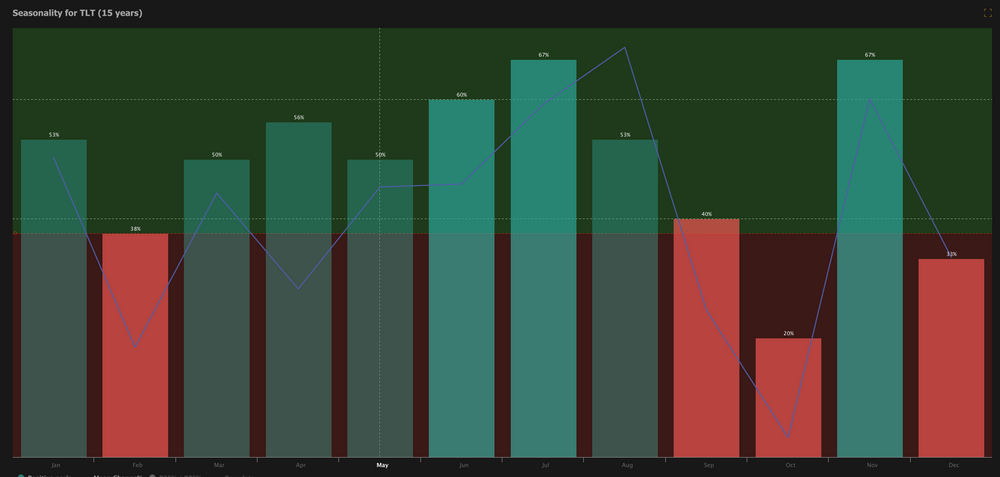Click the 60% label above June
This screenshot has height=477, width=1000.
pos(462,95)
